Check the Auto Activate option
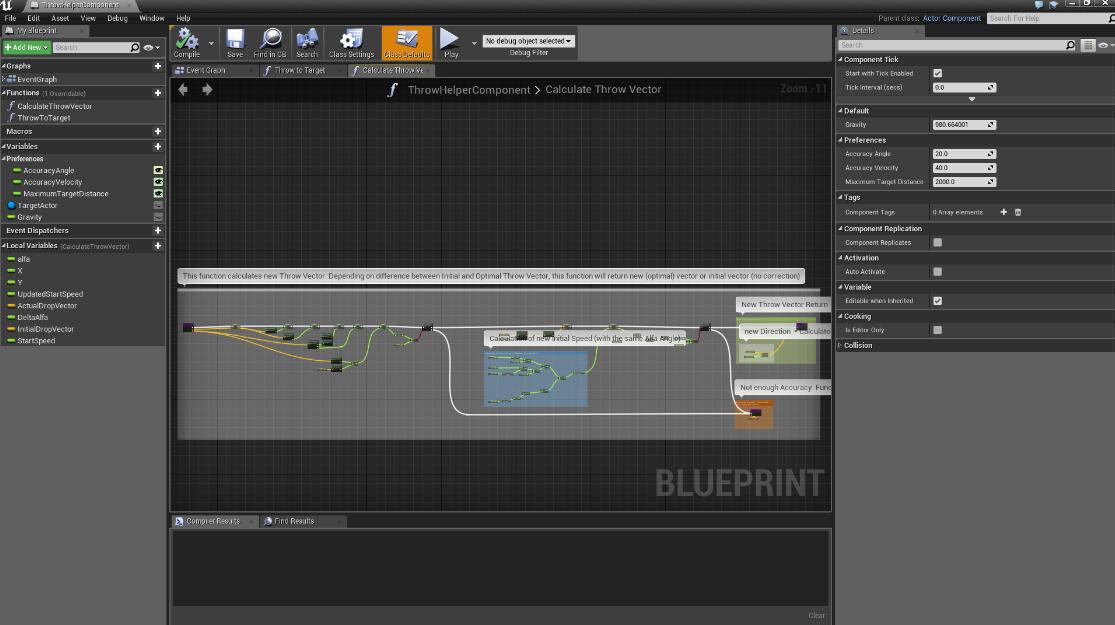This screenshot has width=1115, height=625. click(937, 271)
